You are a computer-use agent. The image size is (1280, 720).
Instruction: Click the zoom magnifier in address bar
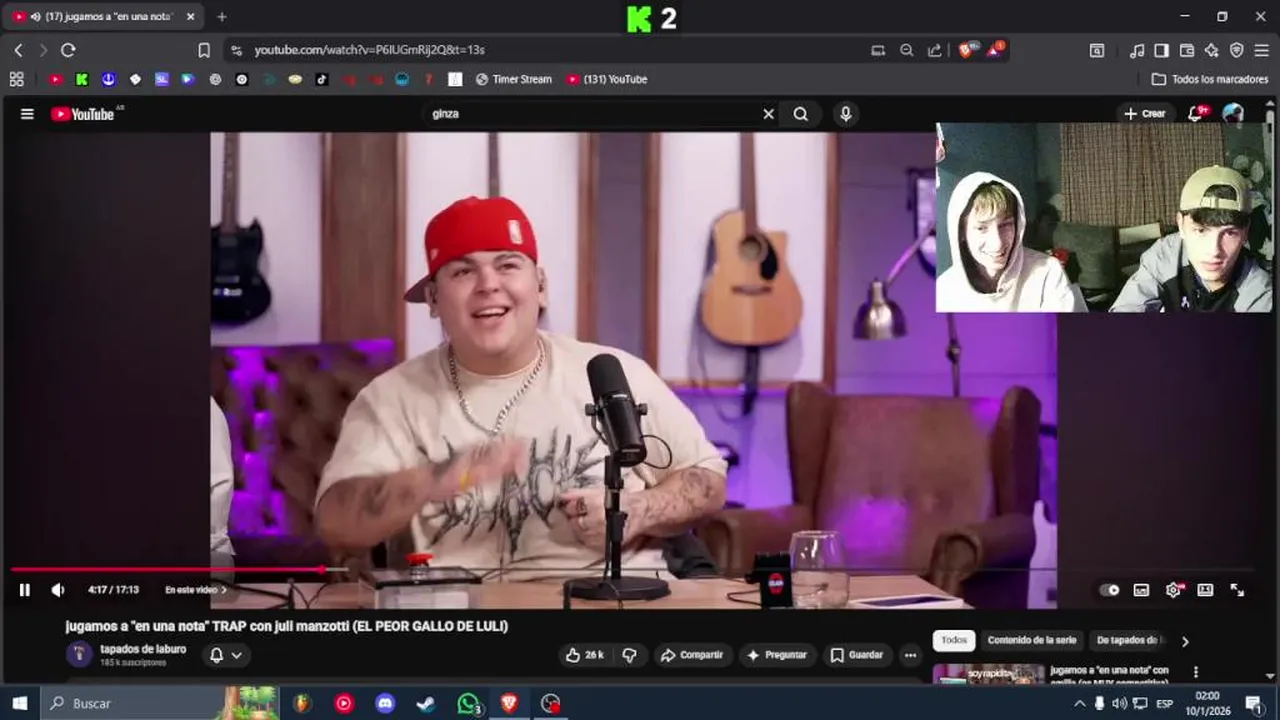(906, 50)
